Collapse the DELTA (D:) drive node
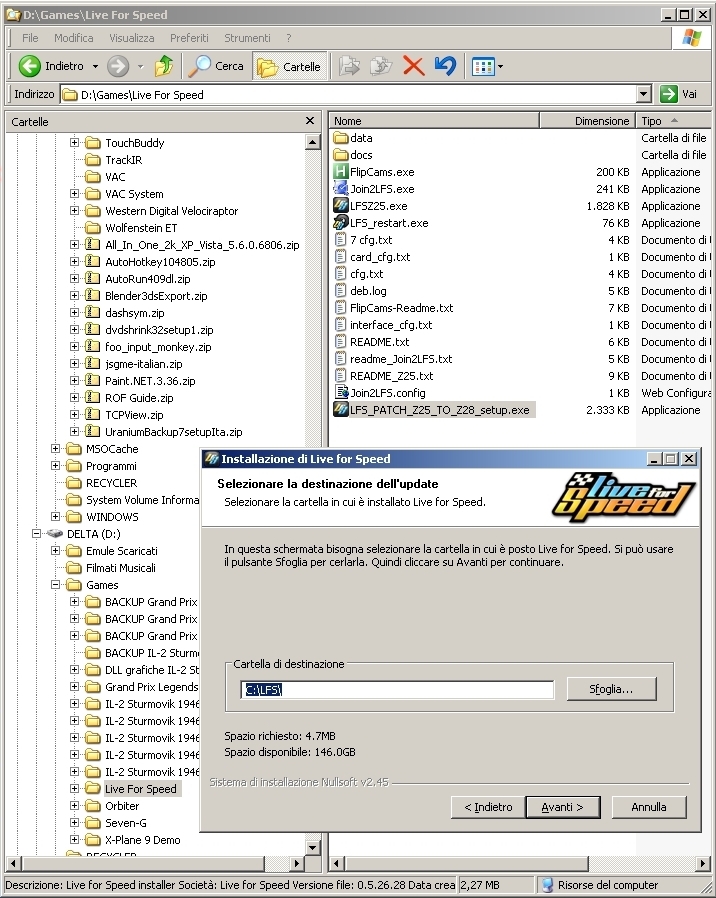The image size is (716, 898). point(37,533)
